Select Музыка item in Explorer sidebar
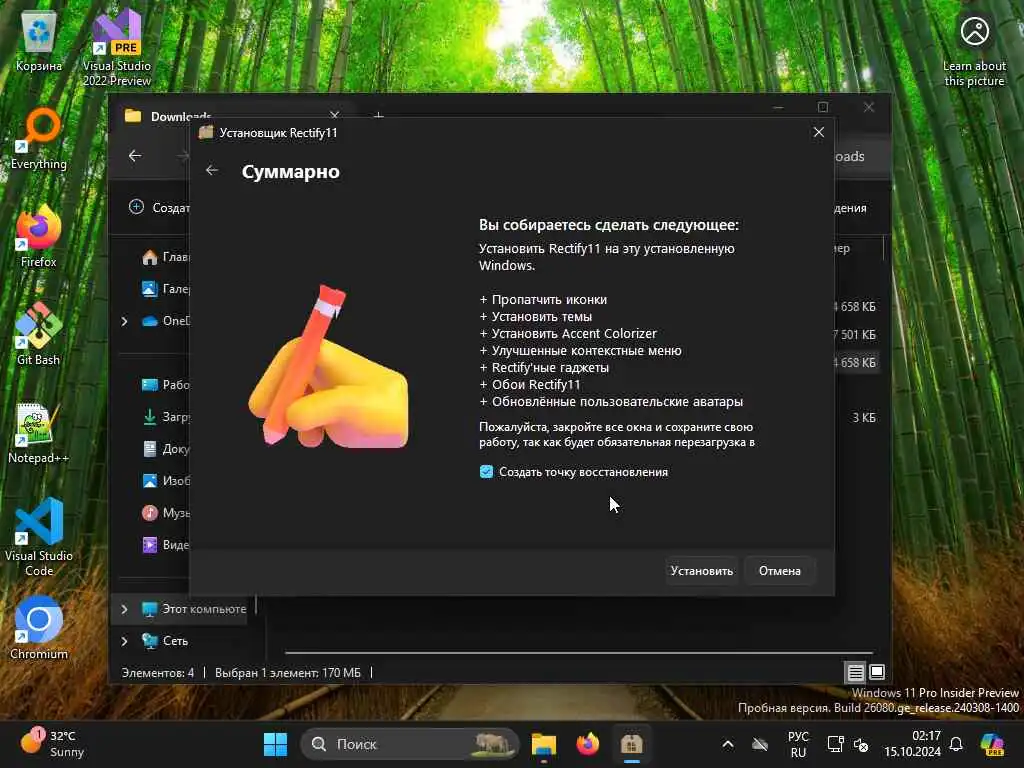Image resolution: width=1024 pixels, height=768 pixels. (x=165, y=513)
